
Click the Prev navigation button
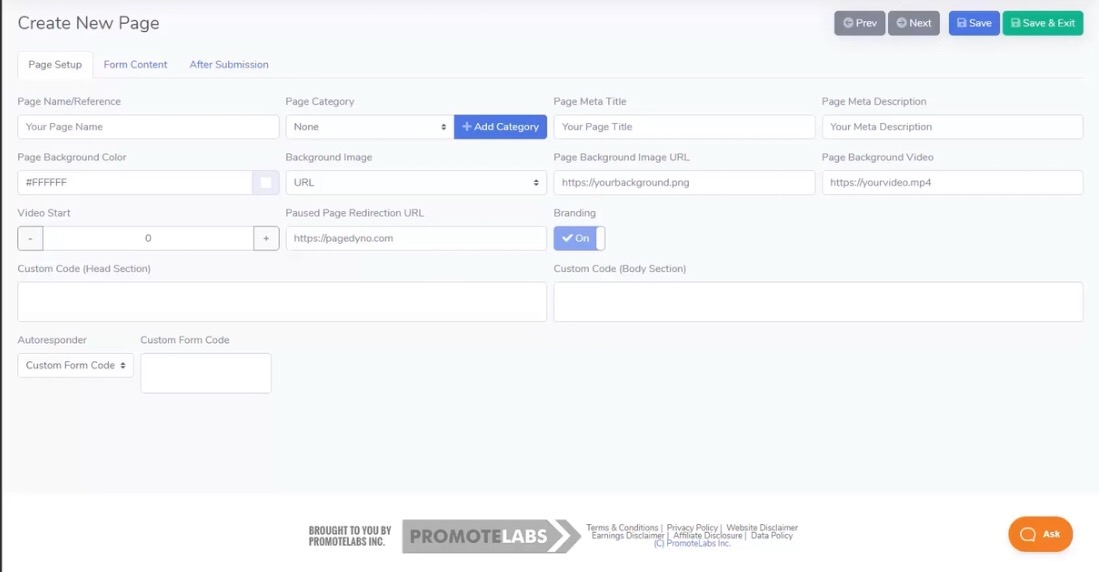(x=859, y=23)
